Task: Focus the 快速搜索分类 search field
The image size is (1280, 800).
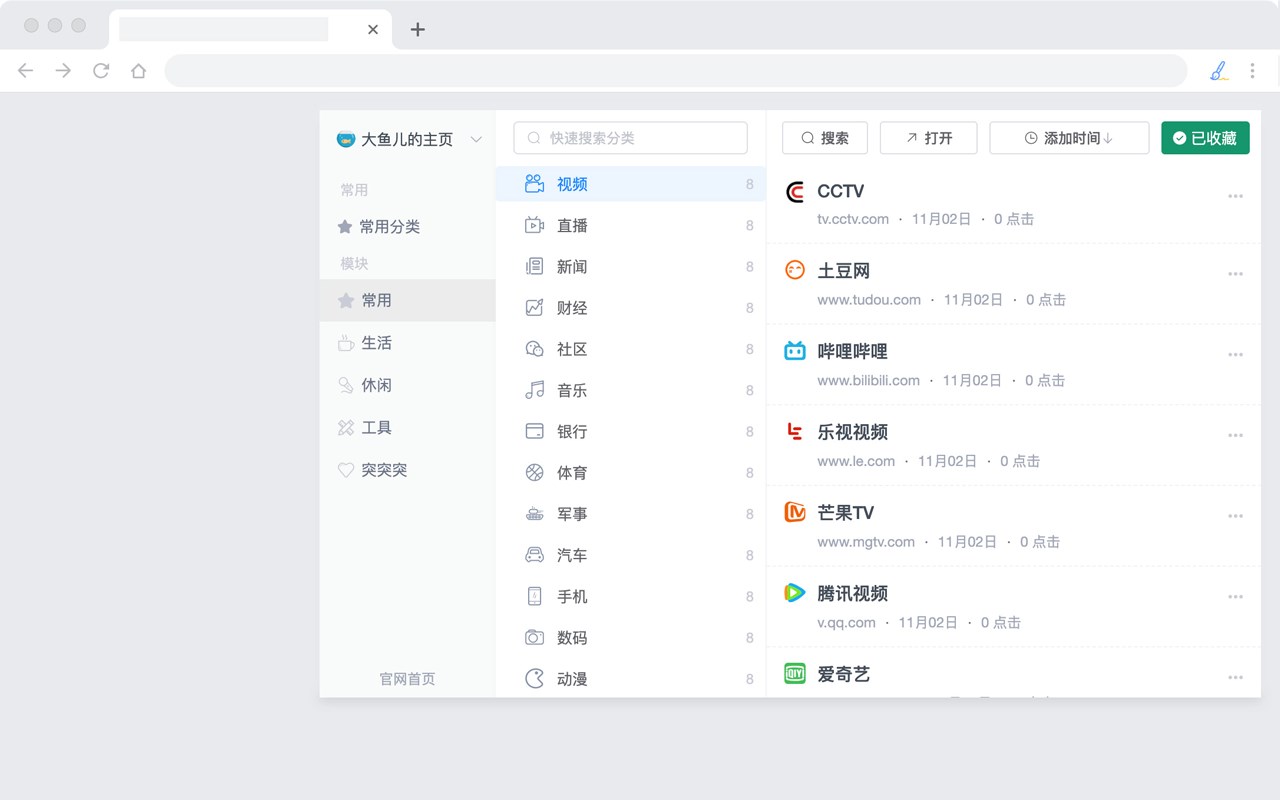Action: [630, 138]
